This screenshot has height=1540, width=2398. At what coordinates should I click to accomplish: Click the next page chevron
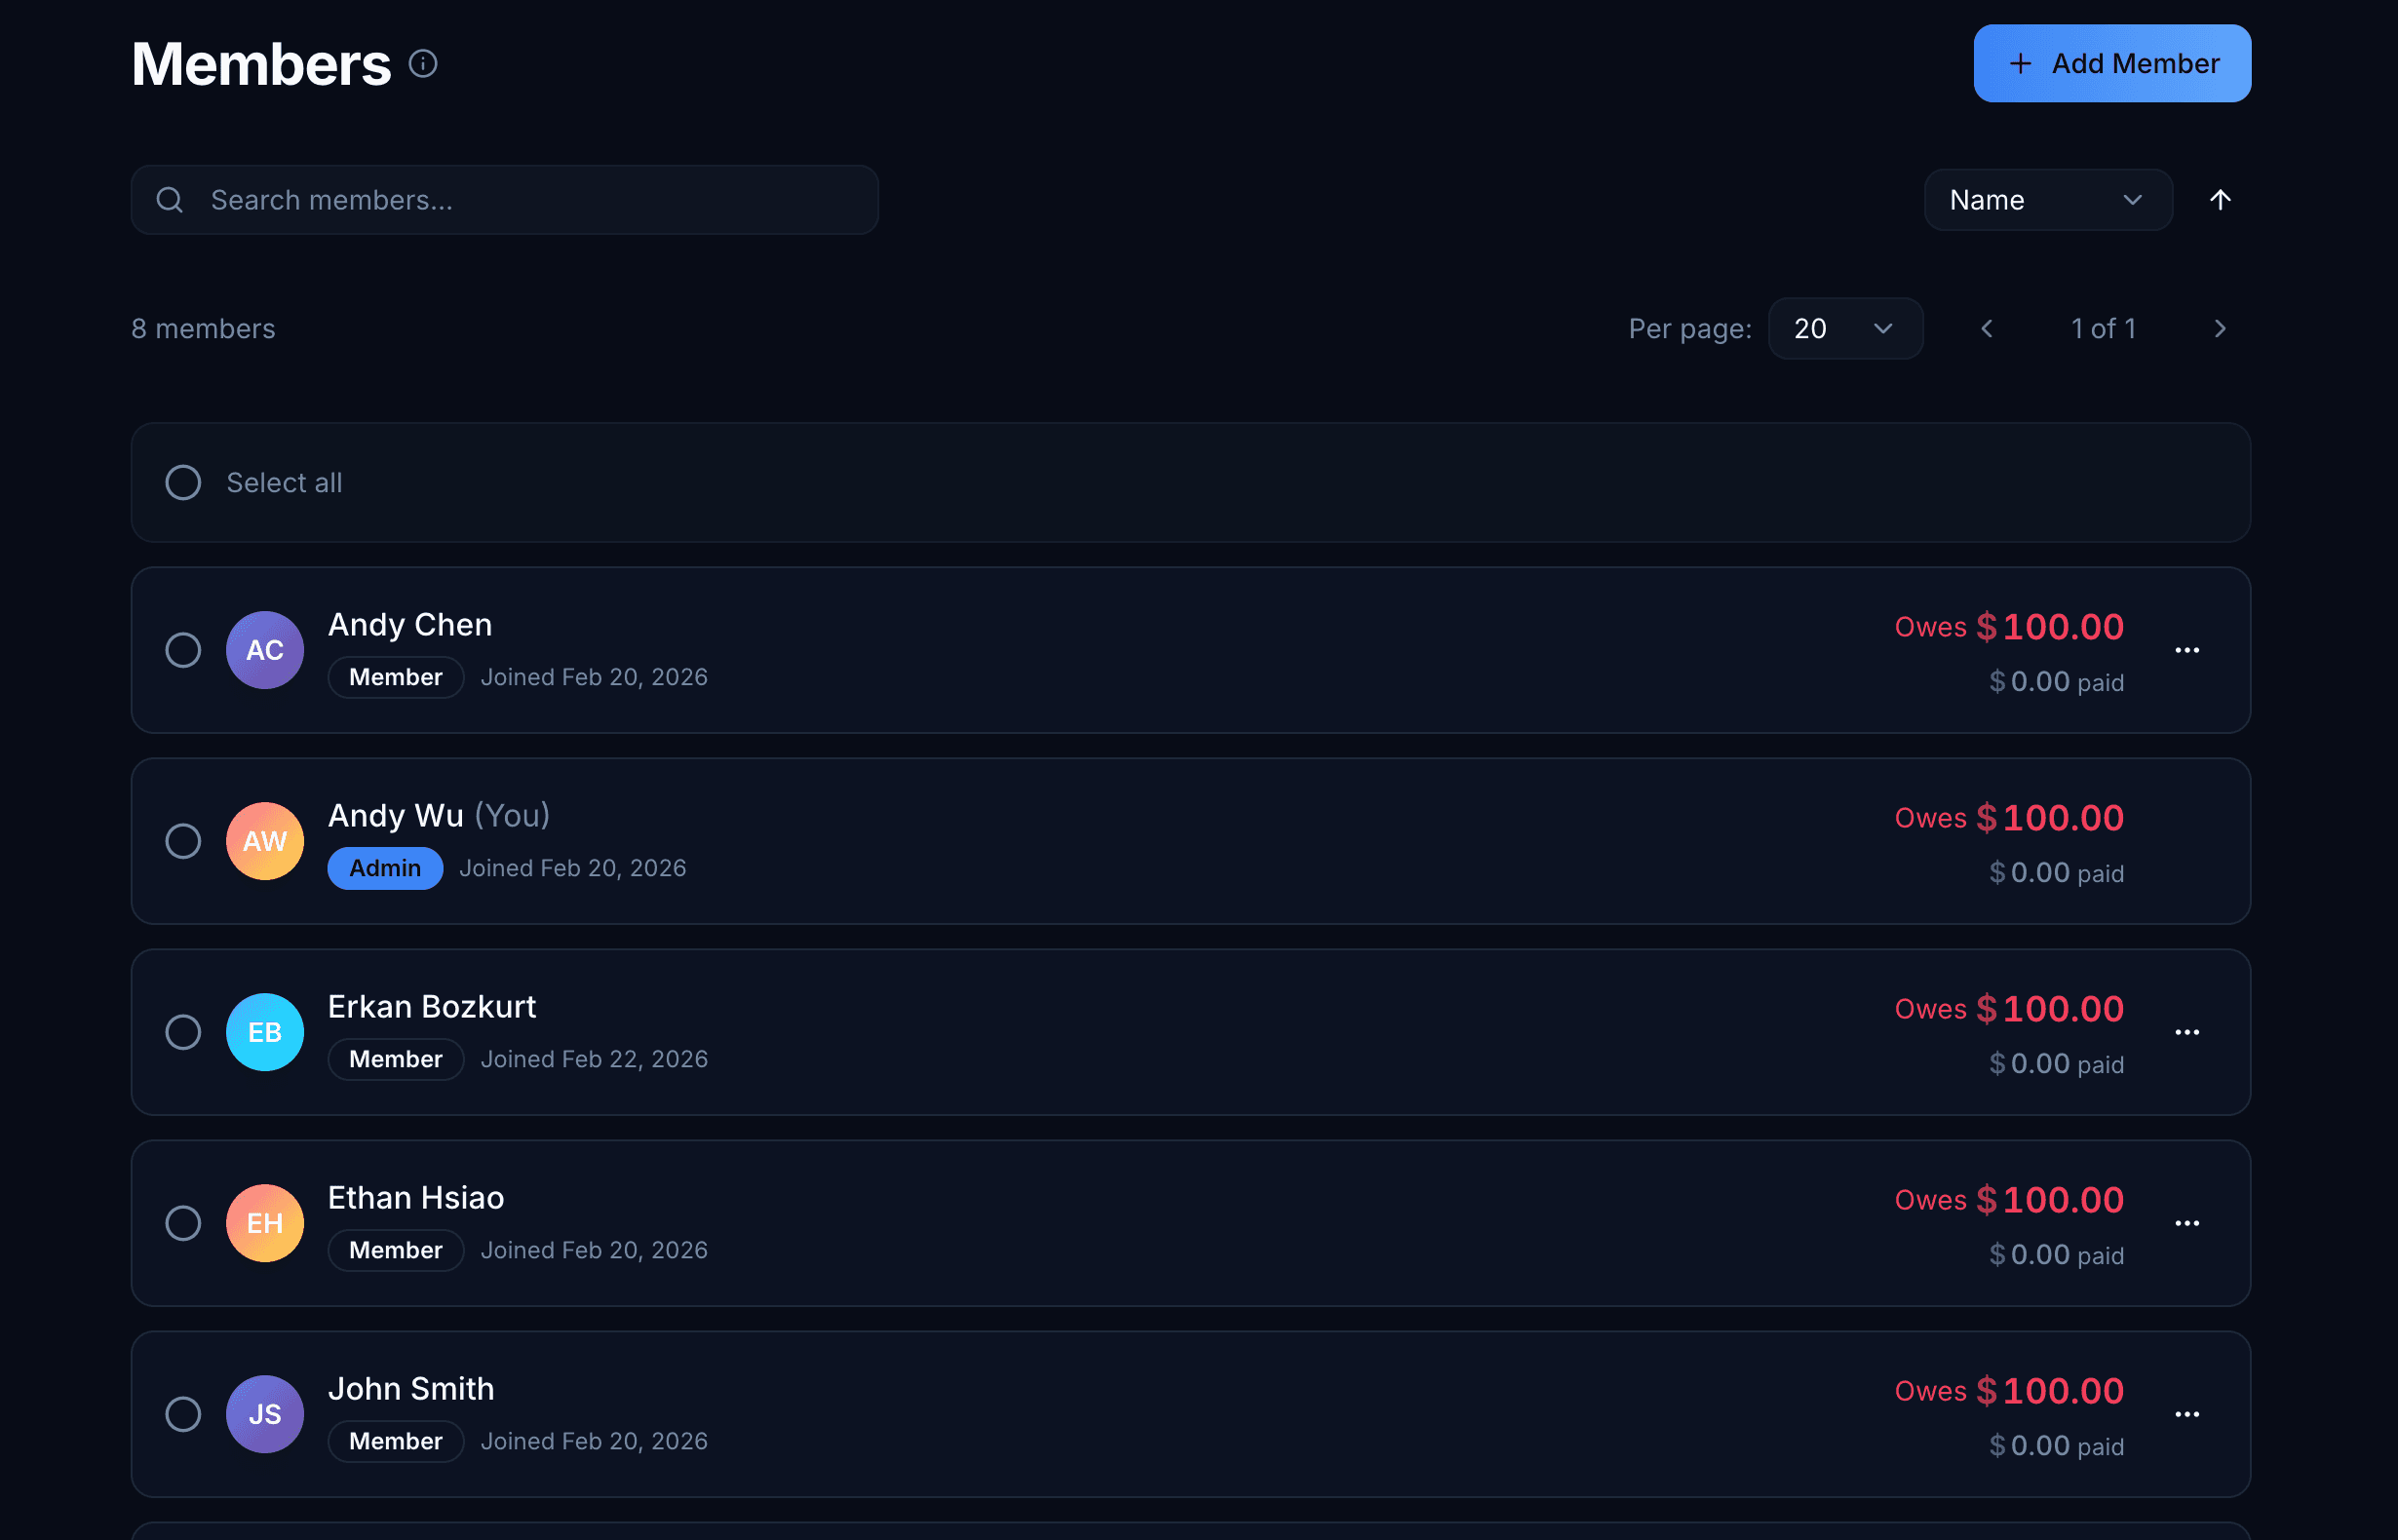[2220, 328]
